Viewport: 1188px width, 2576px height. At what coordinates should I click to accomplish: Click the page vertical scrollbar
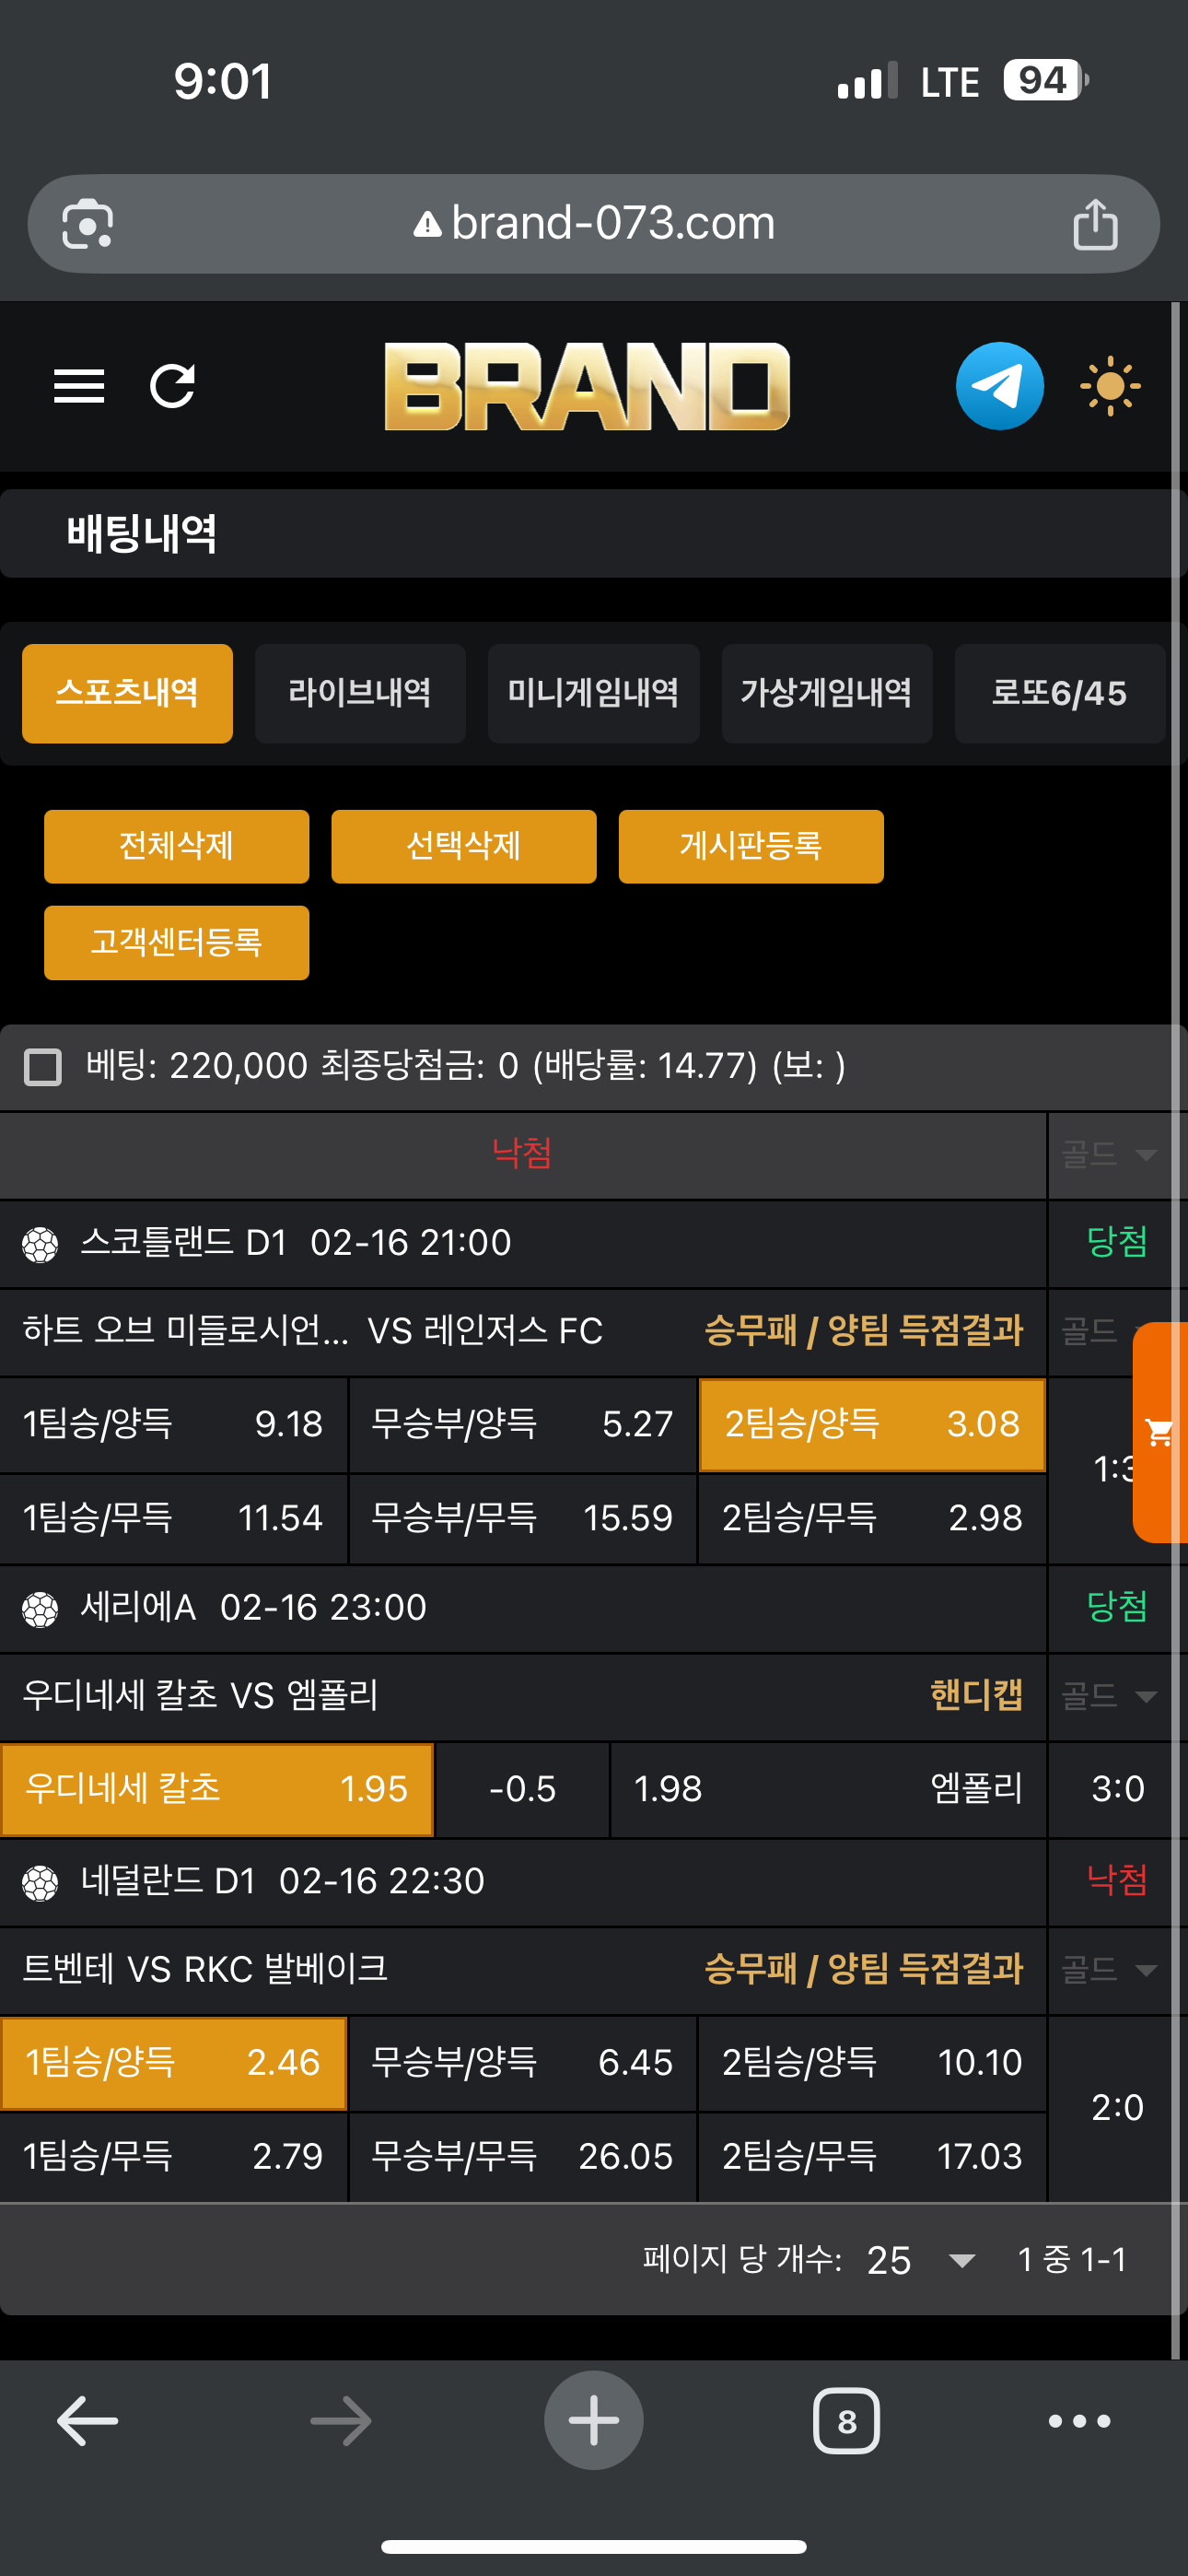1176,1300
